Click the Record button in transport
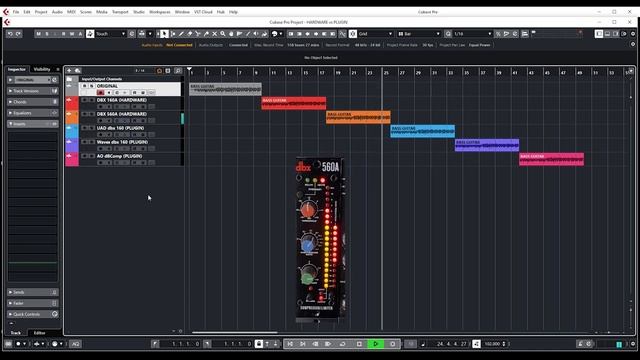The image size is (640, 360). 393,344
